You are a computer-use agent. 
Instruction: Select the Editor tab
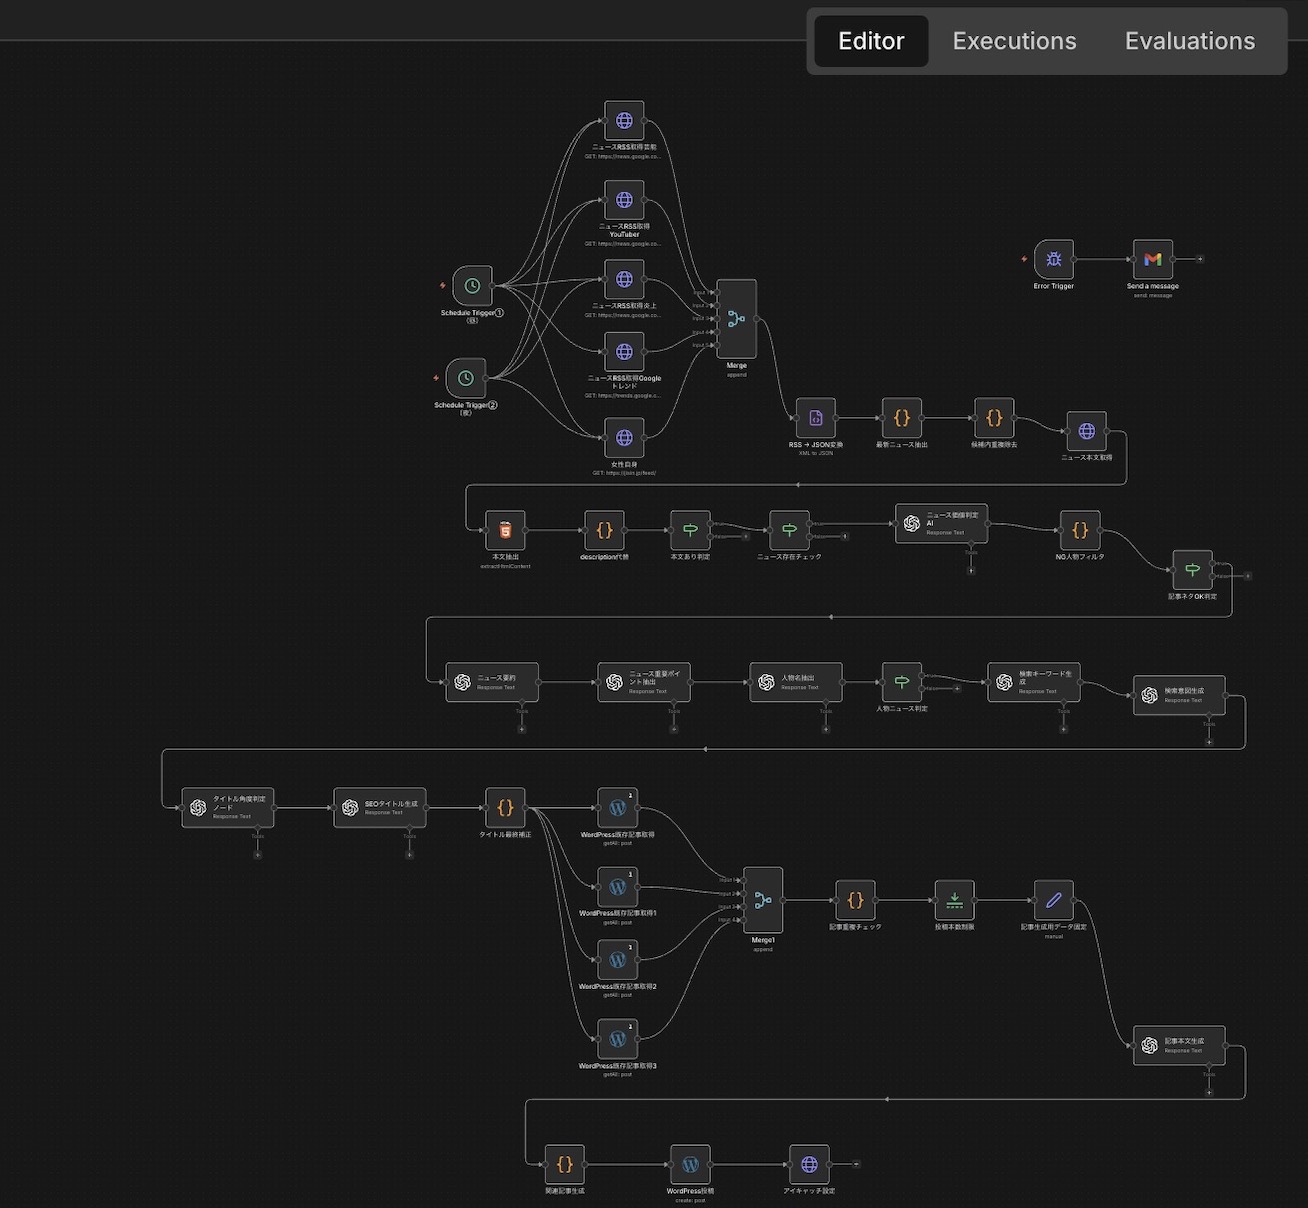click(871, 41)
